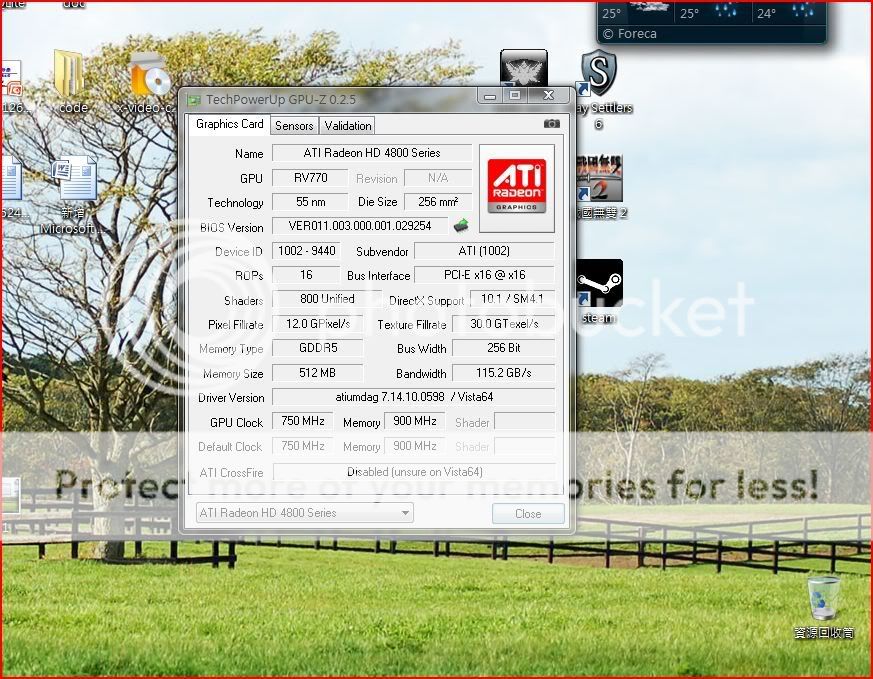This screenshot has height=679, width=873.
Task: Click the Texture Fillrate field '30.0 GTexel/s'
Action: pos(504,324)
